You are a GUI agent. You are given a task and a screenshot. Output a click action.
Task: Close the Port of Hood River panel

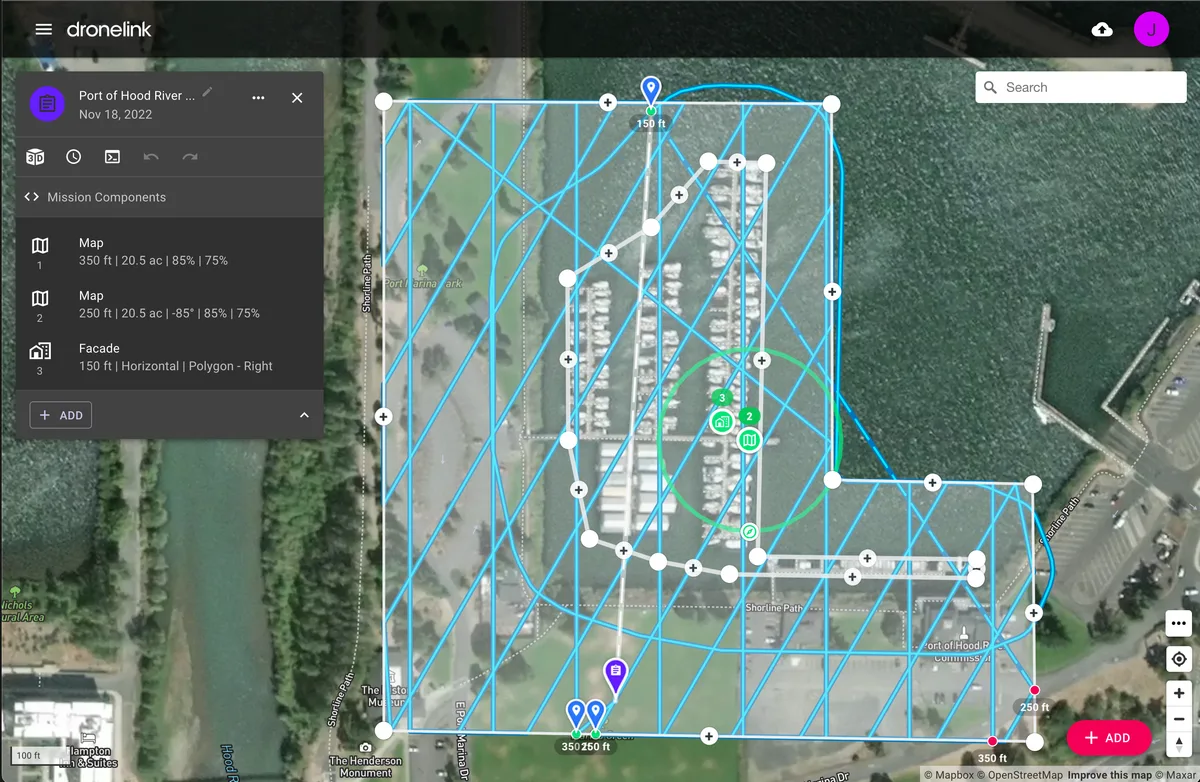click(297, 98)
